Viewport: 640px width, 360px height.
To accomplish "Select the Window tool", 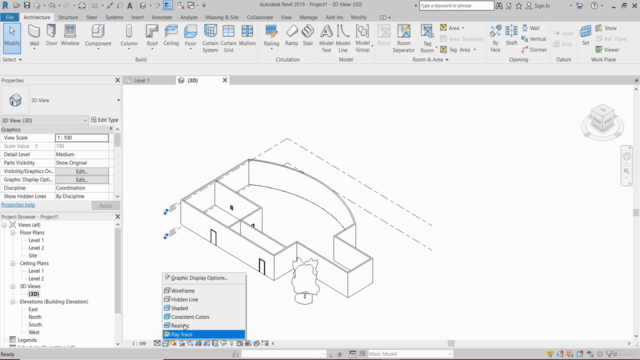I will click(70, 35).
